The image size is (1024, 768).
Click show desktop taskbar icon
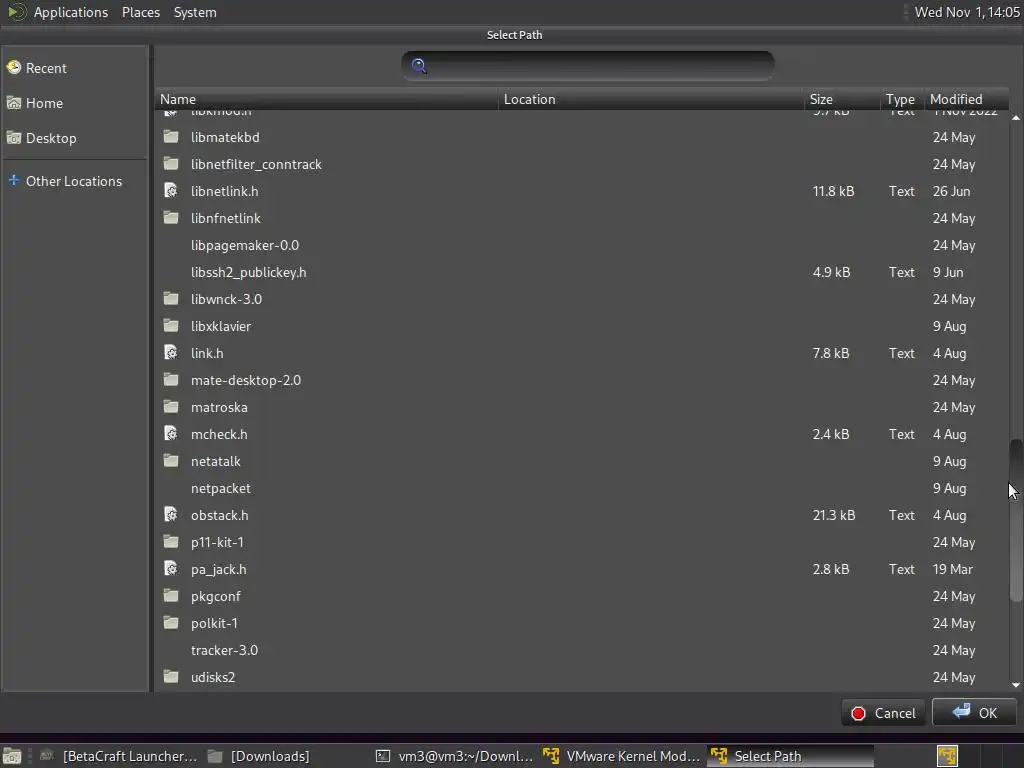pyautogui.click(x=12, y=756)
